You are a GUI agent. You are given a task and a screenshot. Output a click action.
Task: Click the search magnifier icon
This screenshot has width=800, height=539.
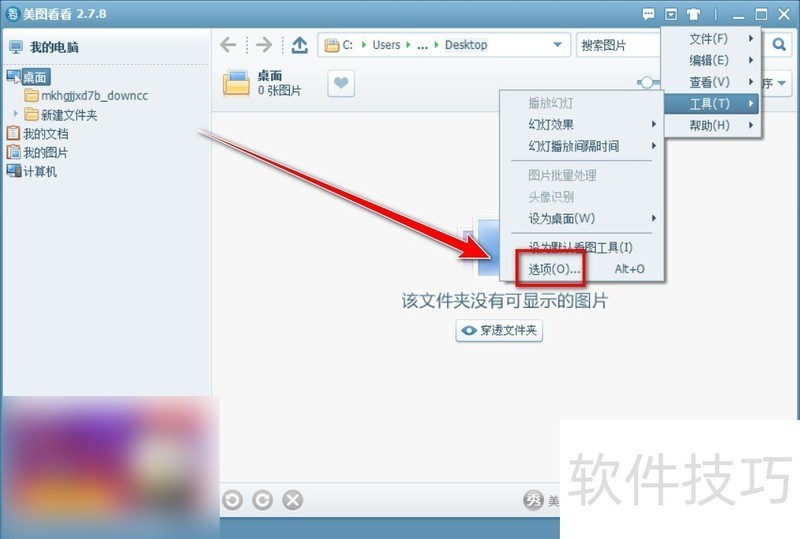(779, 44)
